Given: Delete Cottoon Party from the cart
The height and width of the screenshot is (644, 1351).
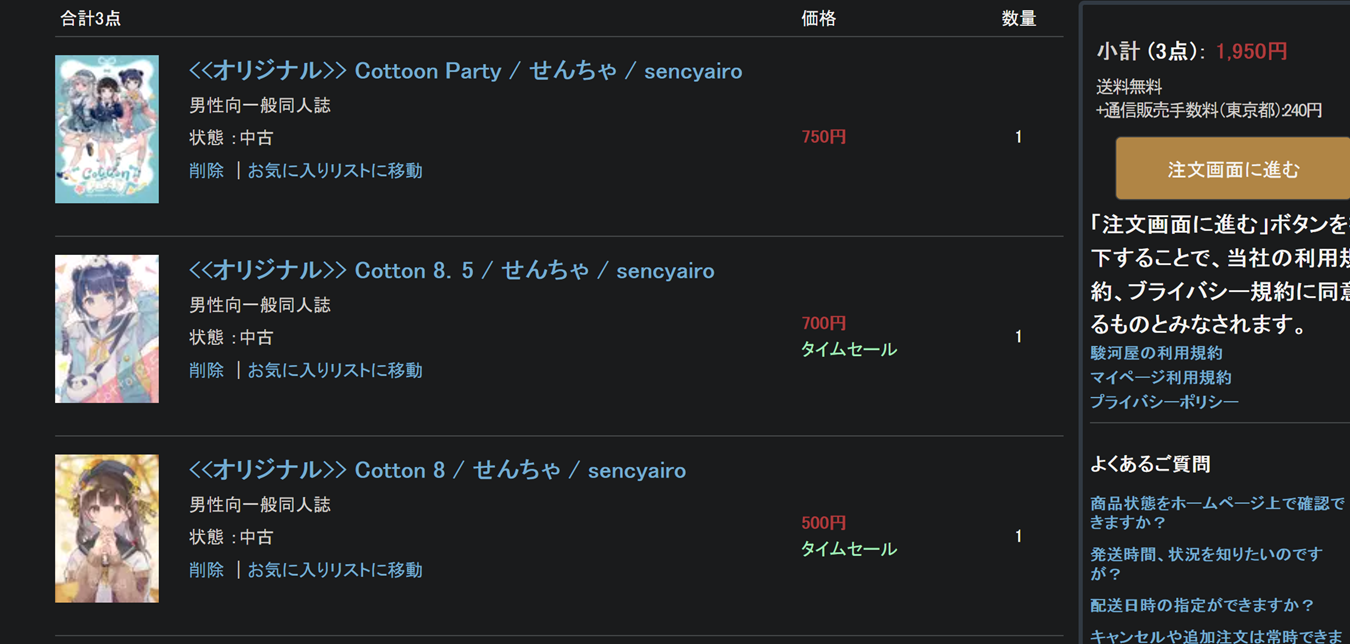Looking at the screenshot, I should click(x=206, y=171).
